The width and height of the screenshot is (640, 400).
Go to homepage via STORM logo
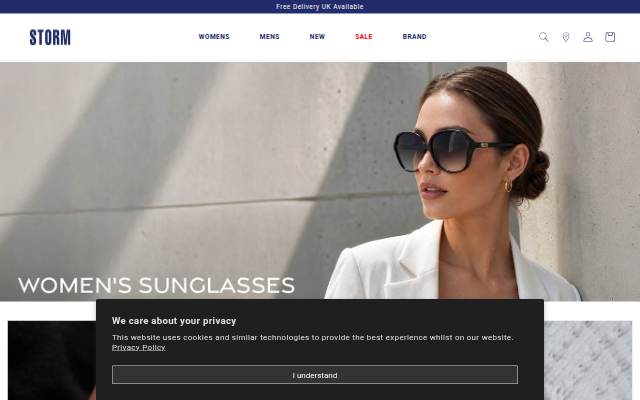click(x=50, y=38)
